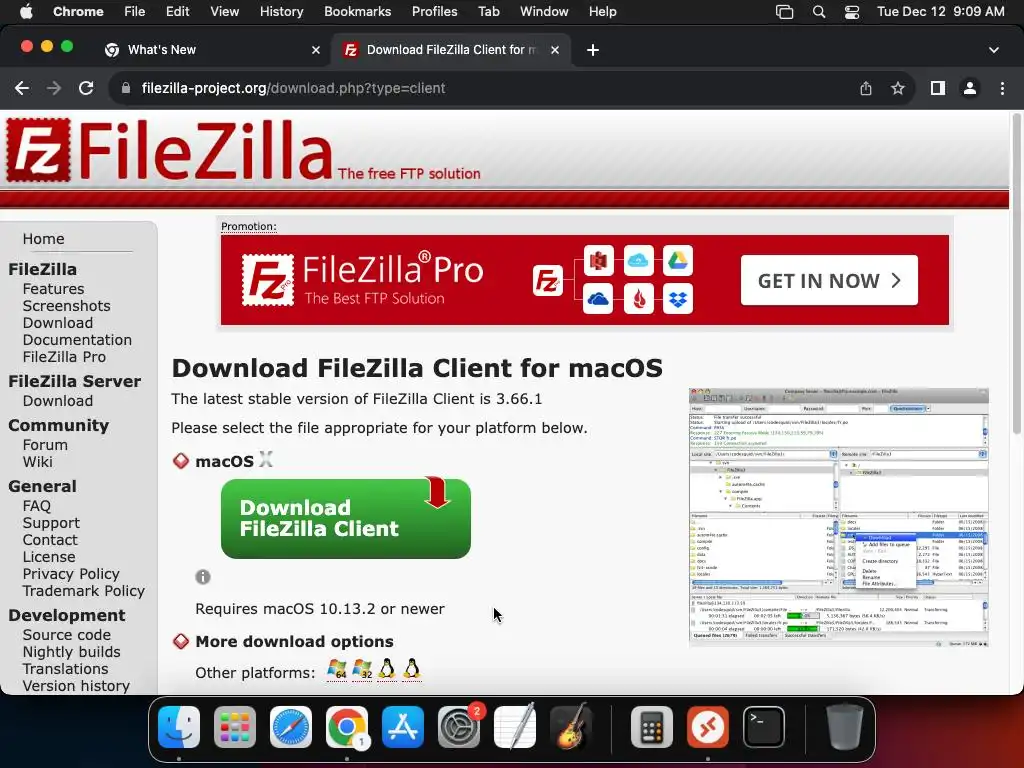
Task: Open Safari from the Dock
Action: point(291,727)
